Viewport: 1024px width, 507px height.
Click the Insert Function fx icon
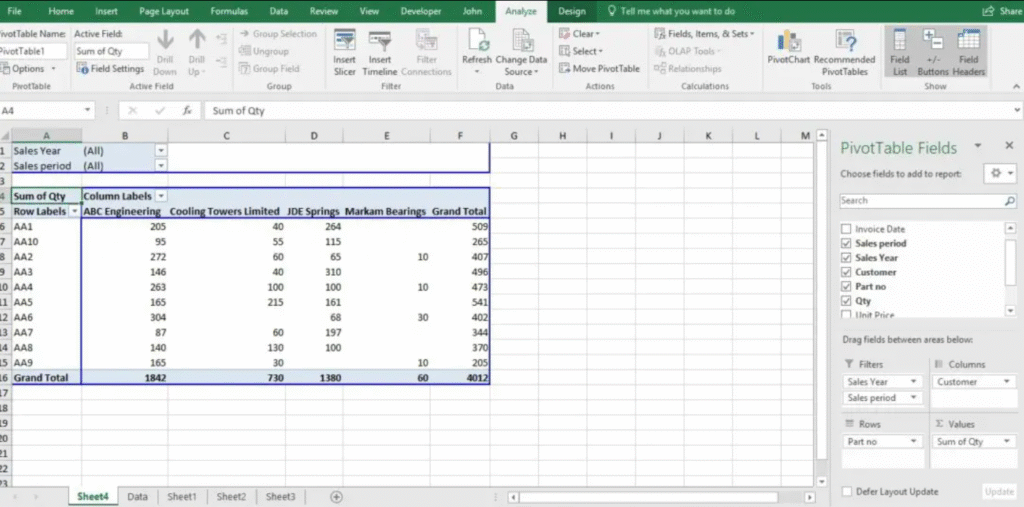187,111
